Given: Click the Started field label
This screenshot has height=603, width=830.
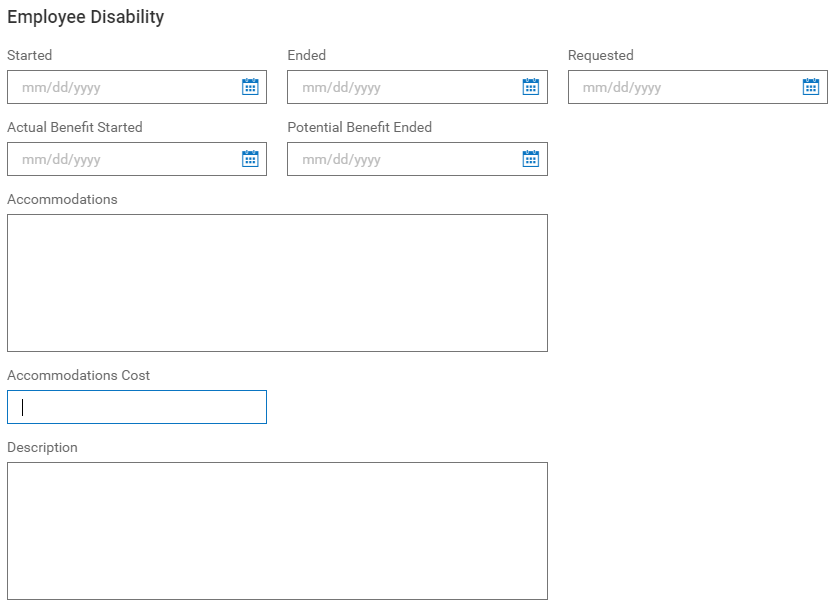Looking at the screenshot, I should (x=28, y=56).
